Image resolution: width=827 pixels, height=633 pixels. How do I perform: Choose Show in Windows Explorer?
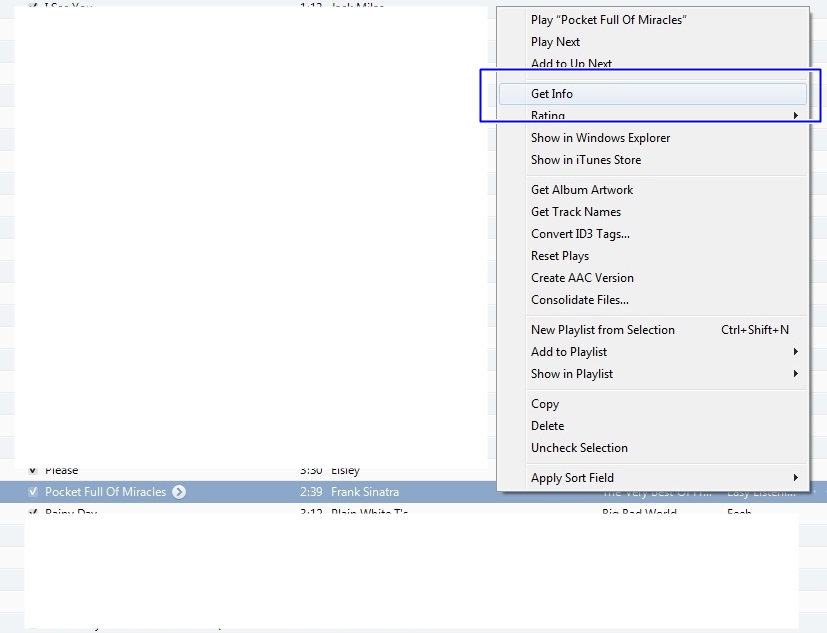click(x=653, y=138)
